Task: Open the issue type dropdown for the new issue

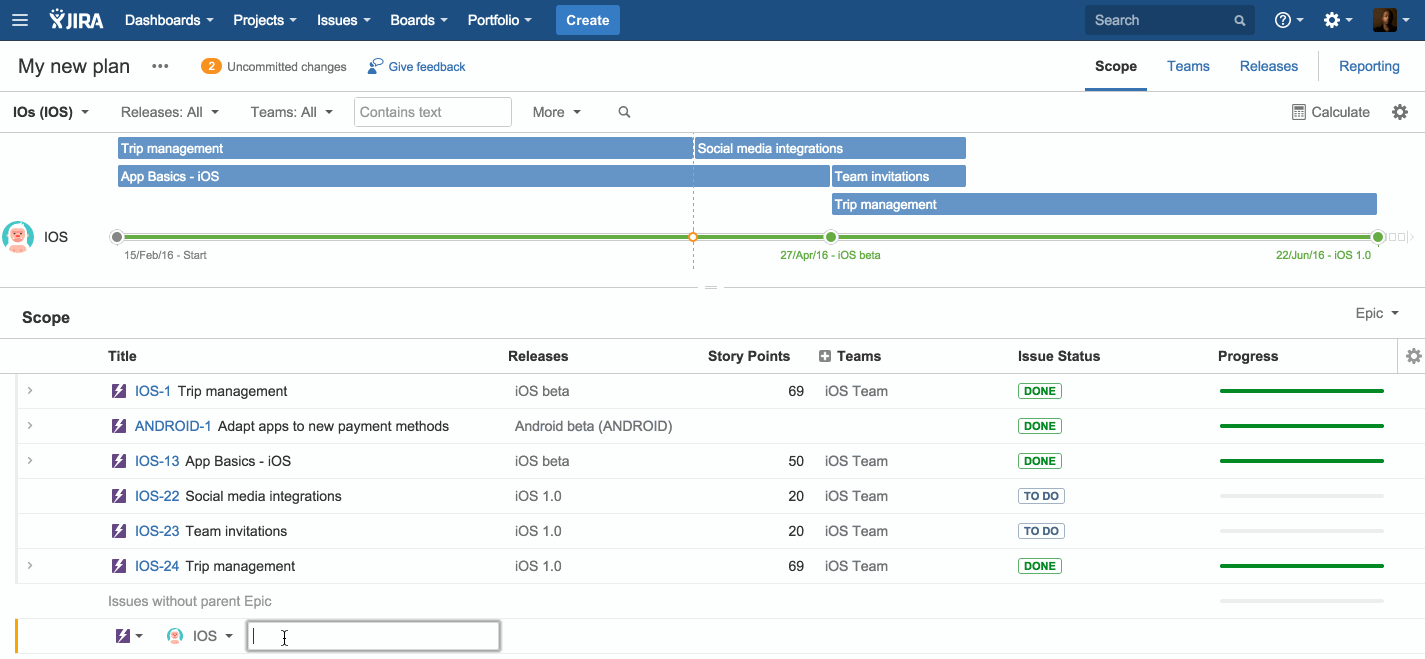Action: coord(129,636)
